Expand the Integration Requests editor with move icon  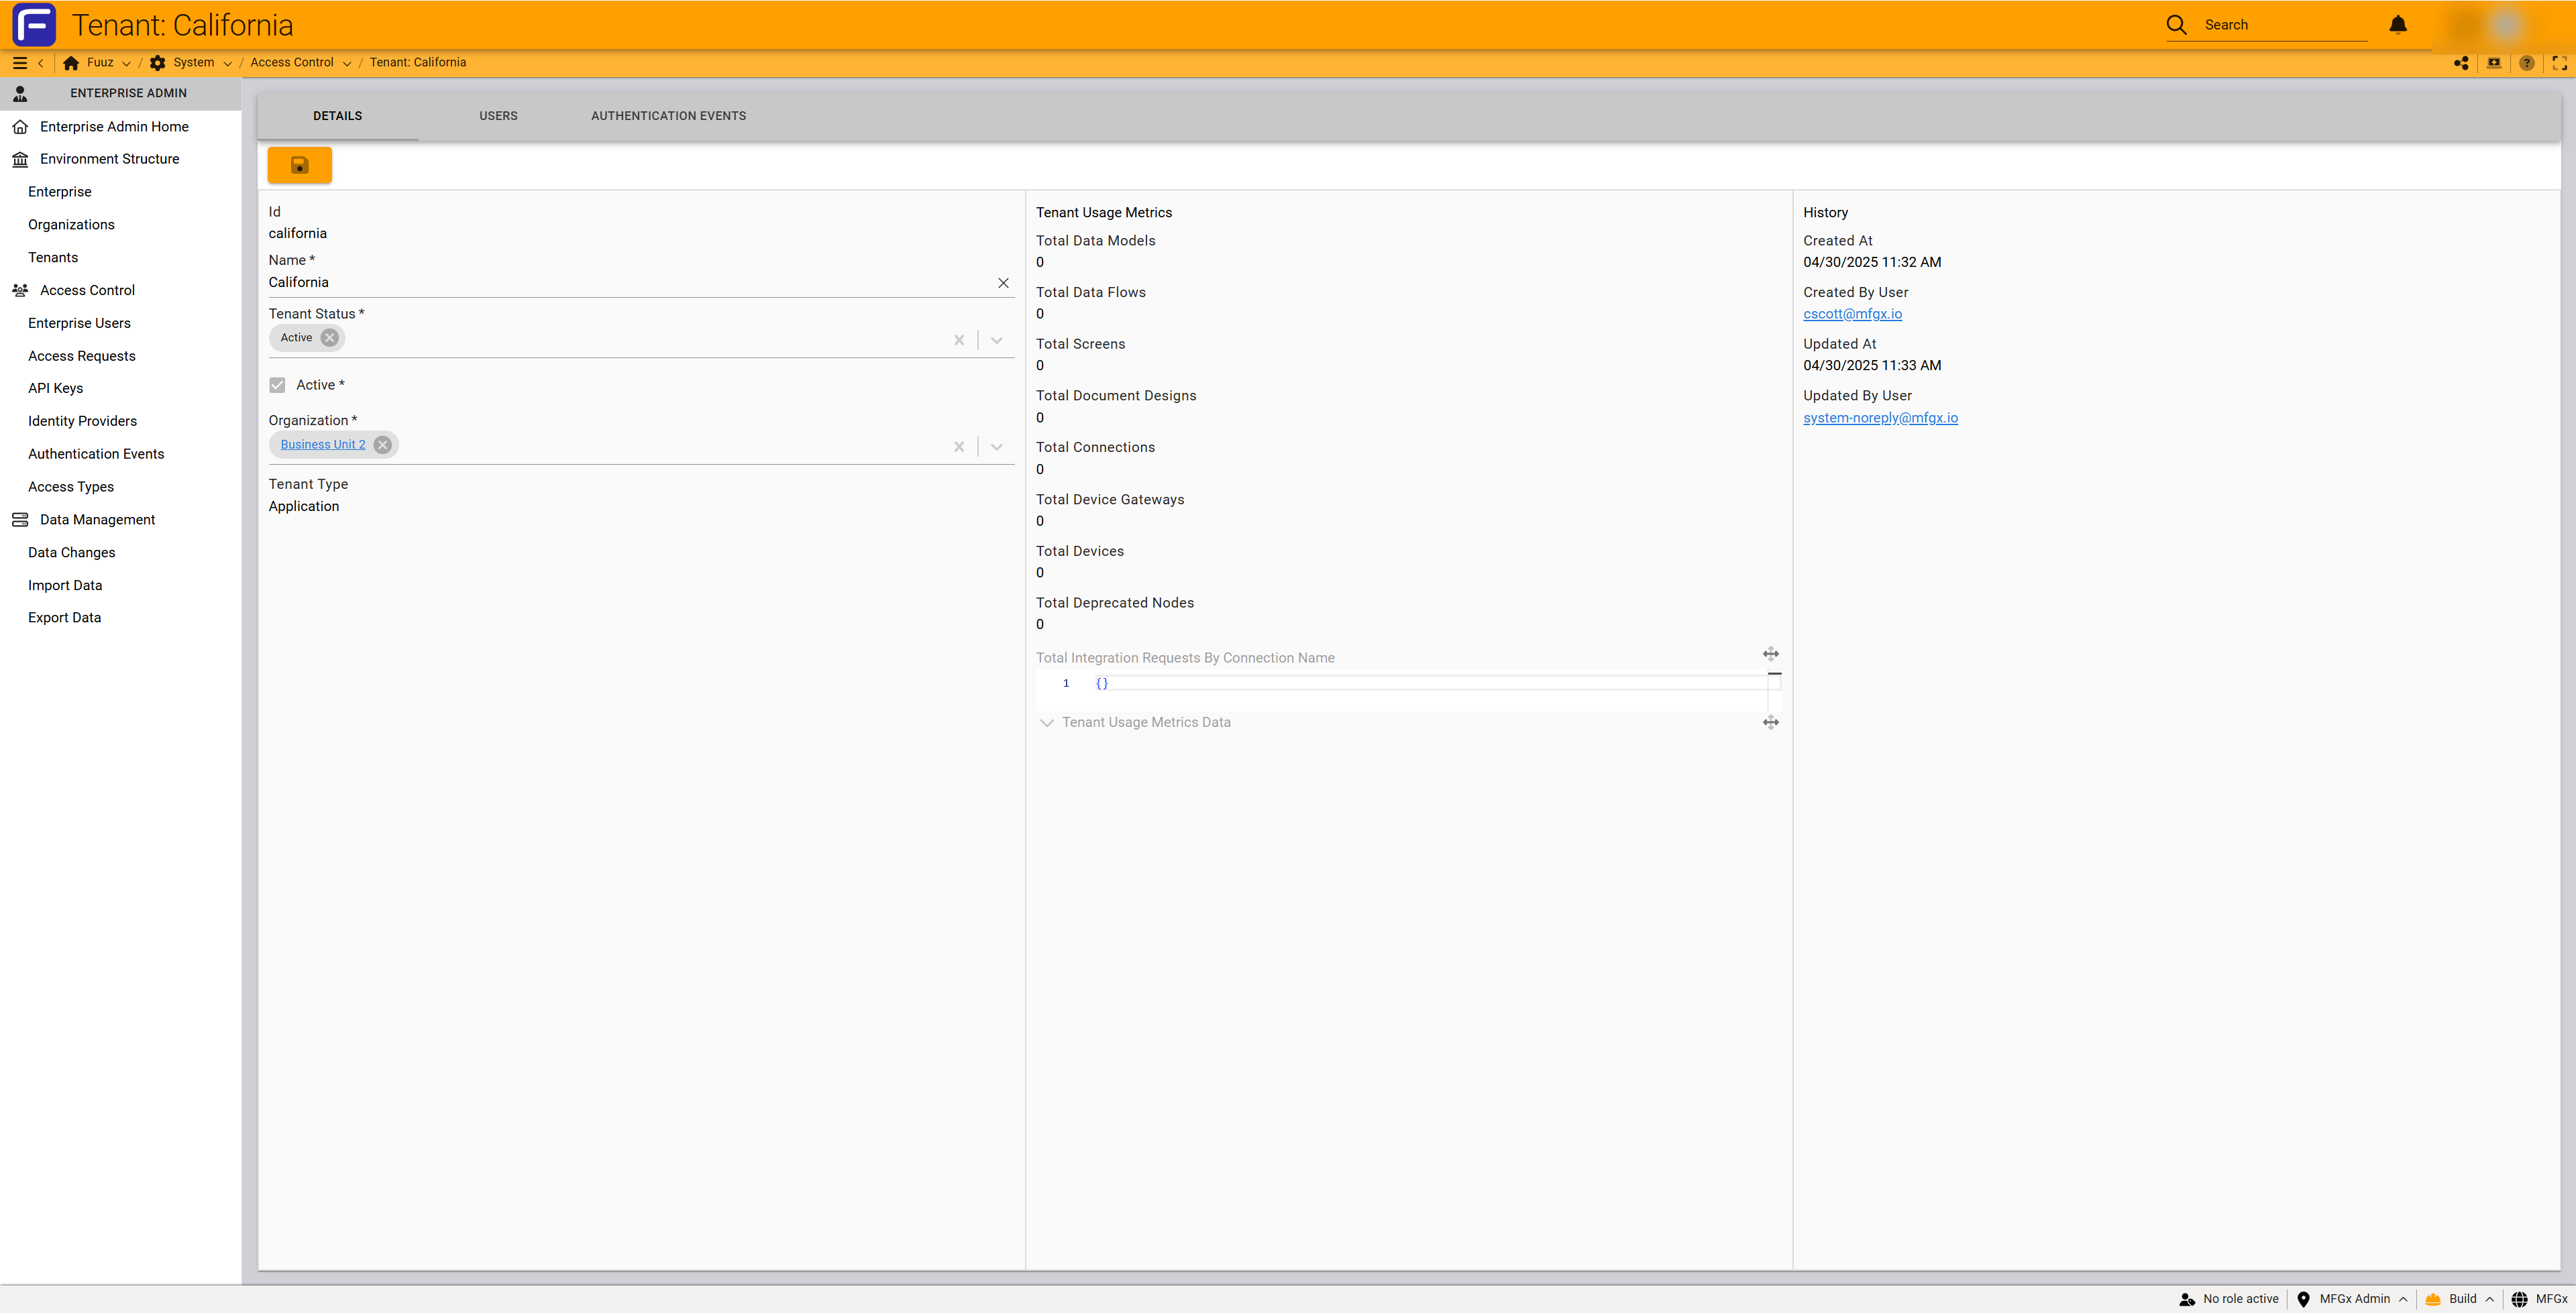[x=1770, y=654]
